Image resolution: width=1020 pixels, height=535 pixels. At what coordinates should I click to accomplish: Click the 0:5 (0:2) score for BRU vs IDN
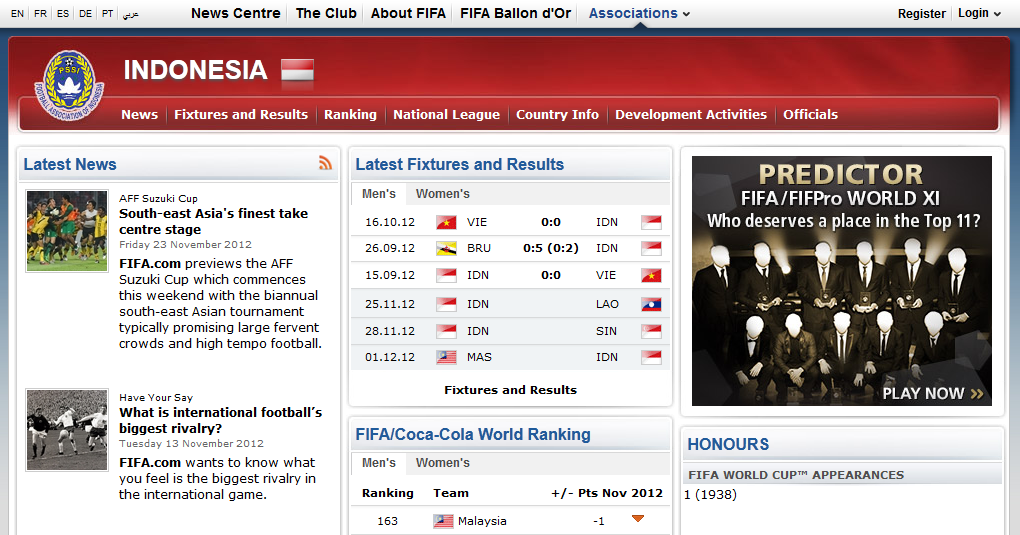(550, 249)
